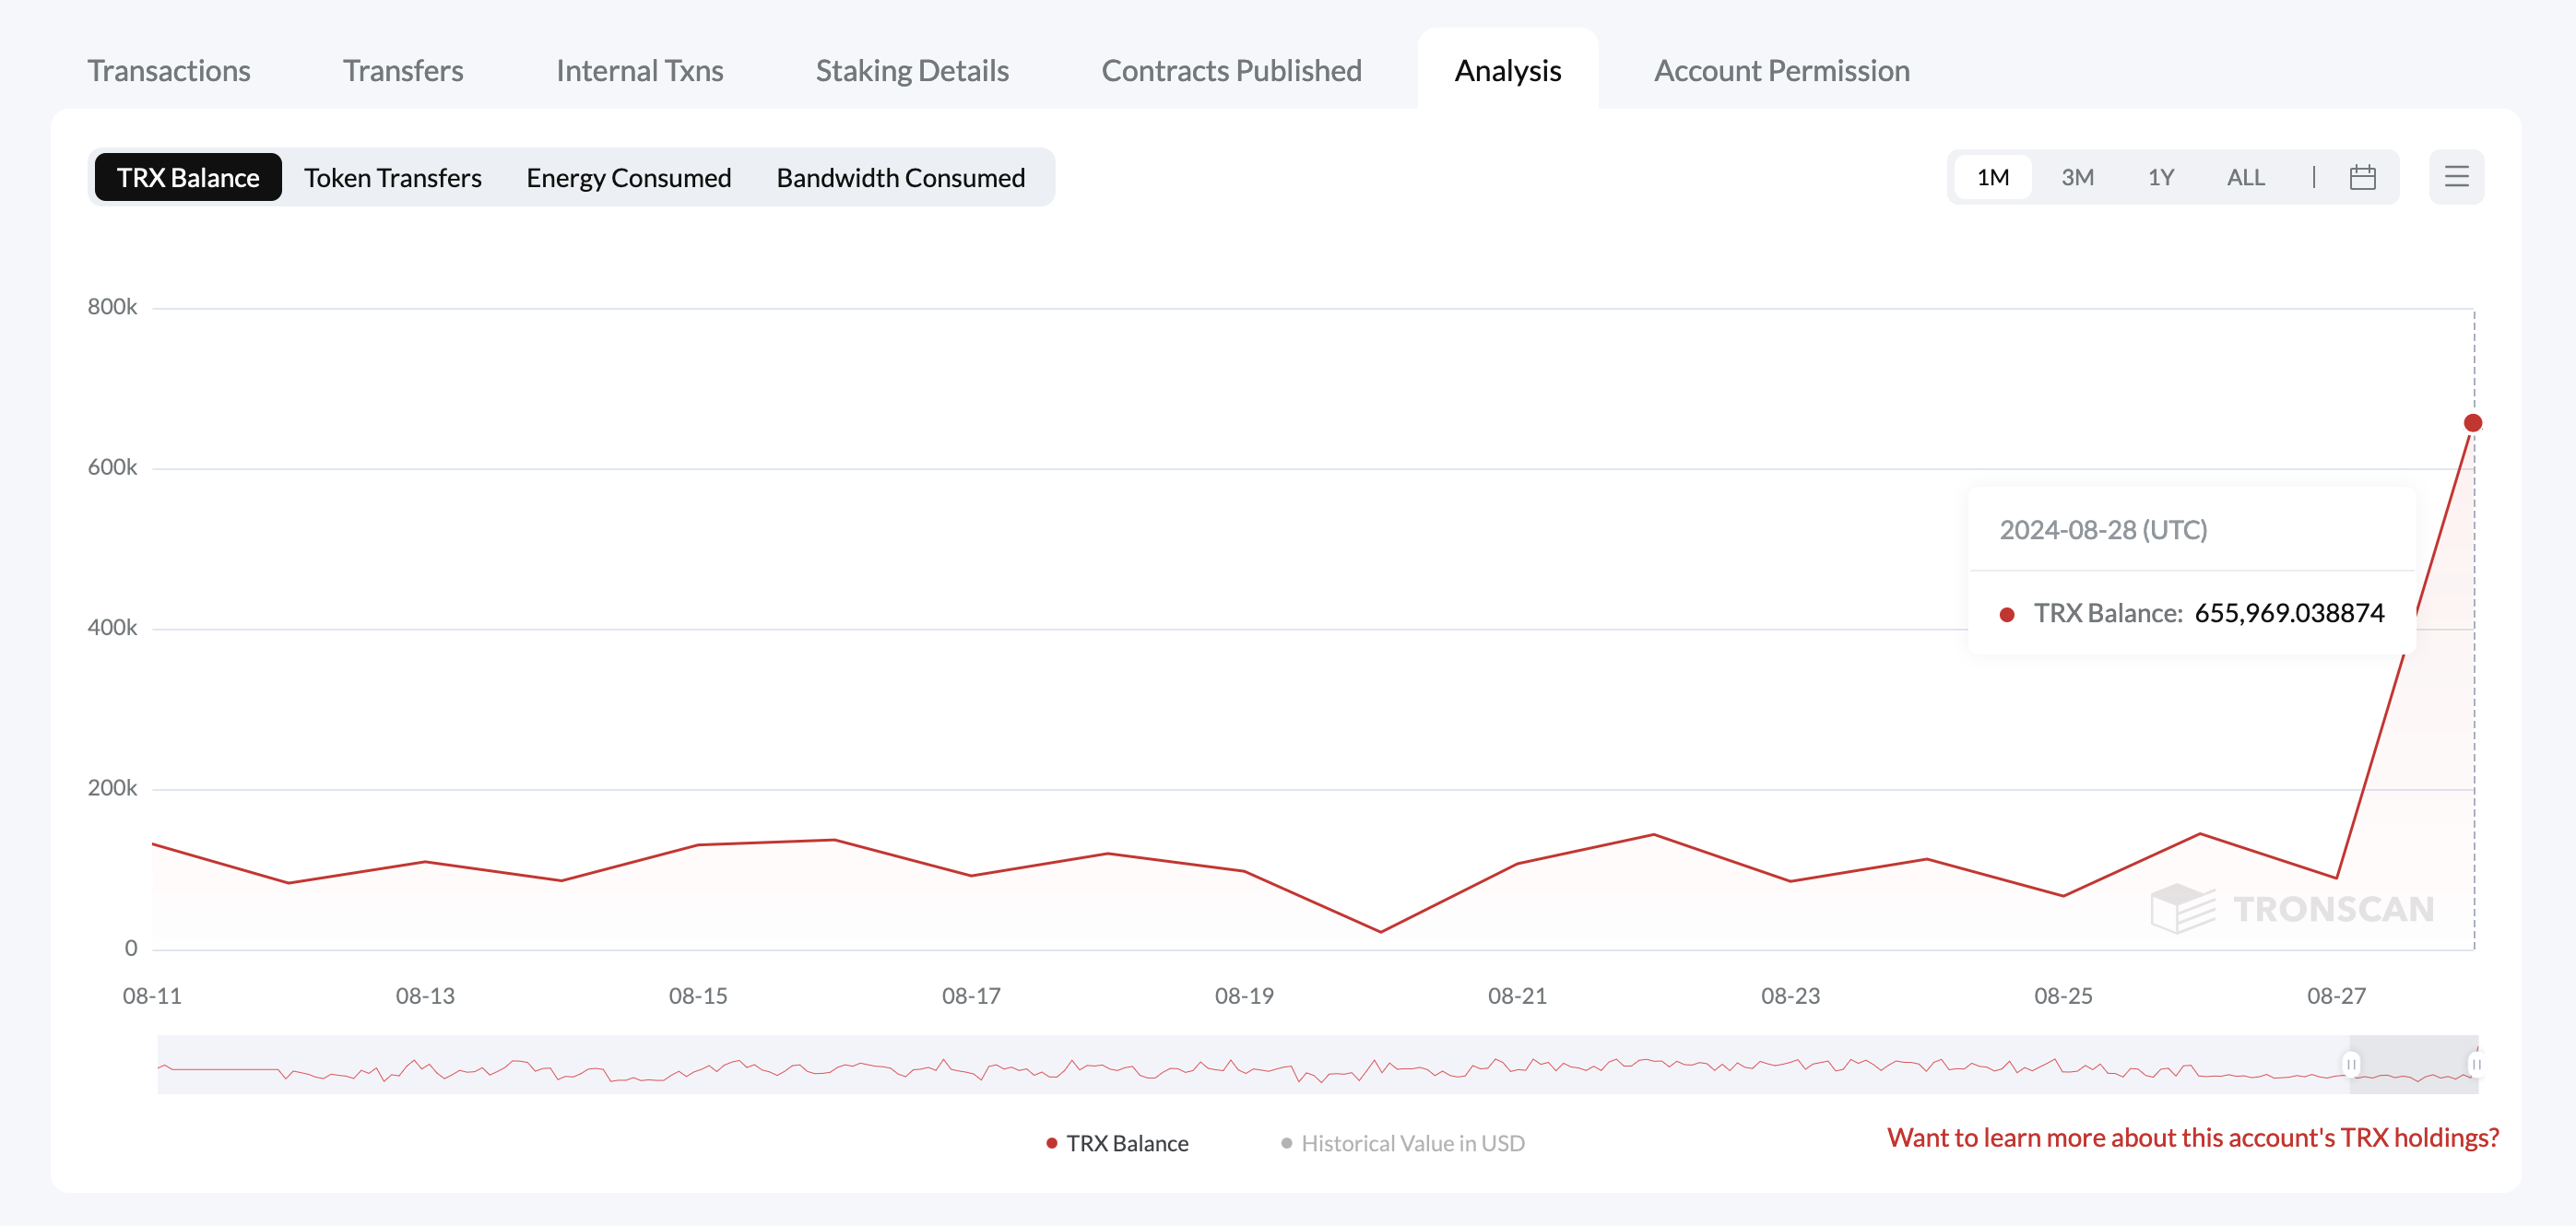Show the Bandwidth Consumed chart

pos(900,177)
